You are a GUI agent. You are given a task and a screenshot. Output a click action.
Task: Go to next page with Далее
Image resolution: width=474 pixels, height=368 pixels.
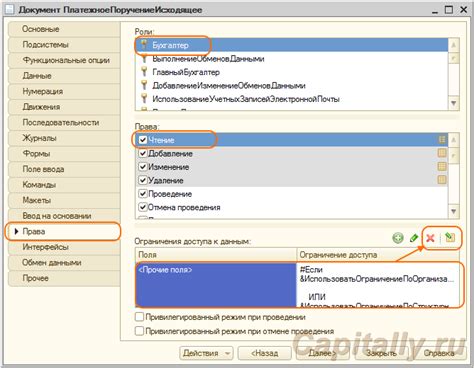coord(322,353)
